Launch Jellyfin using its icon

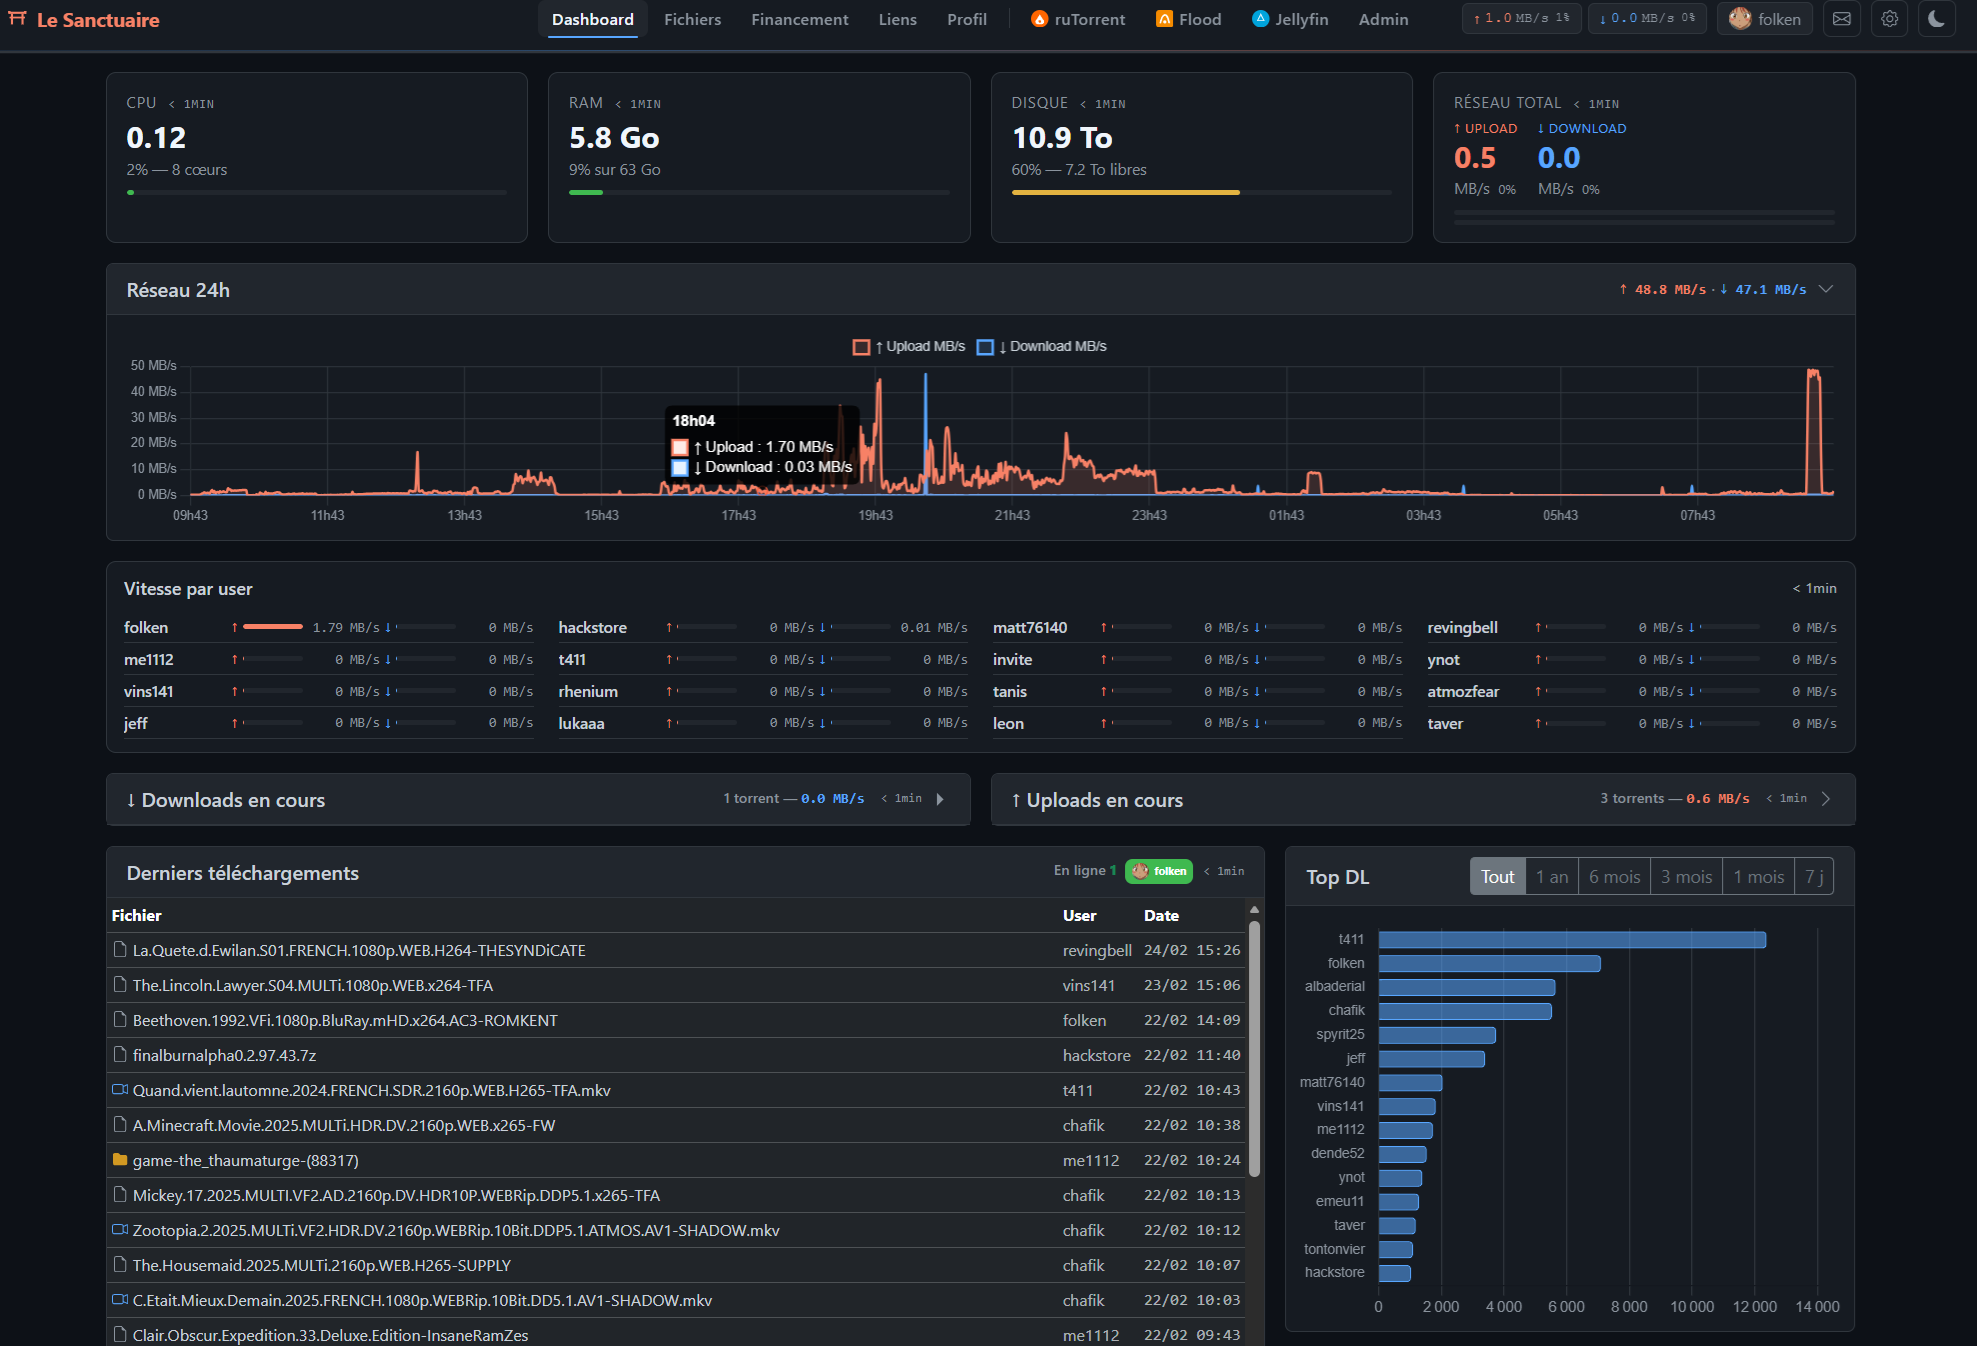[x=1259, y=18]
